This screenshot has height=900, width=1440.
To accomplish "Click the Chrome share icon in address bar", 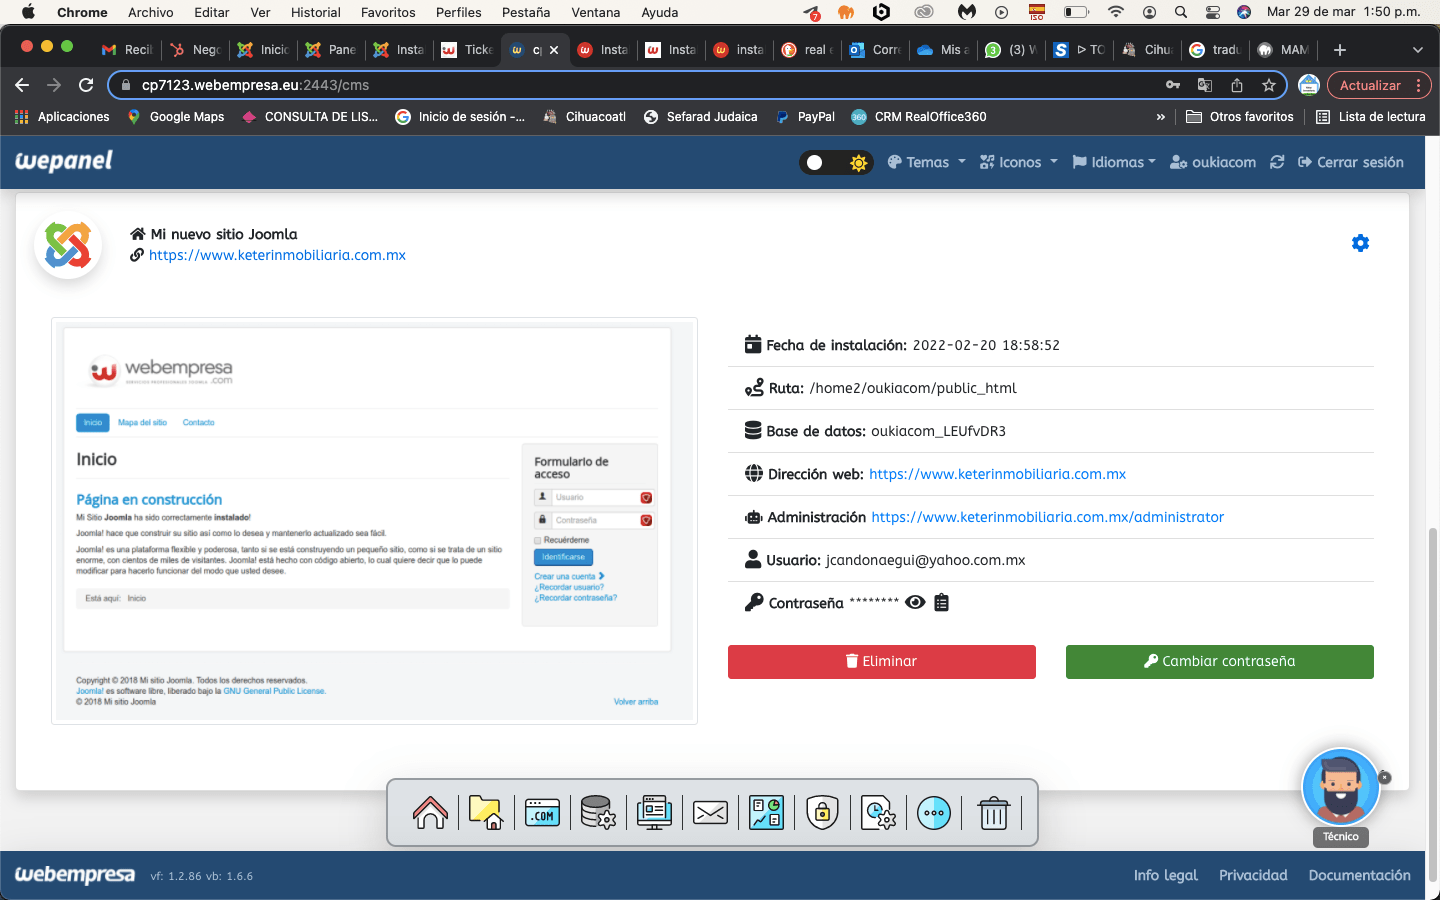I will 1237,85.
